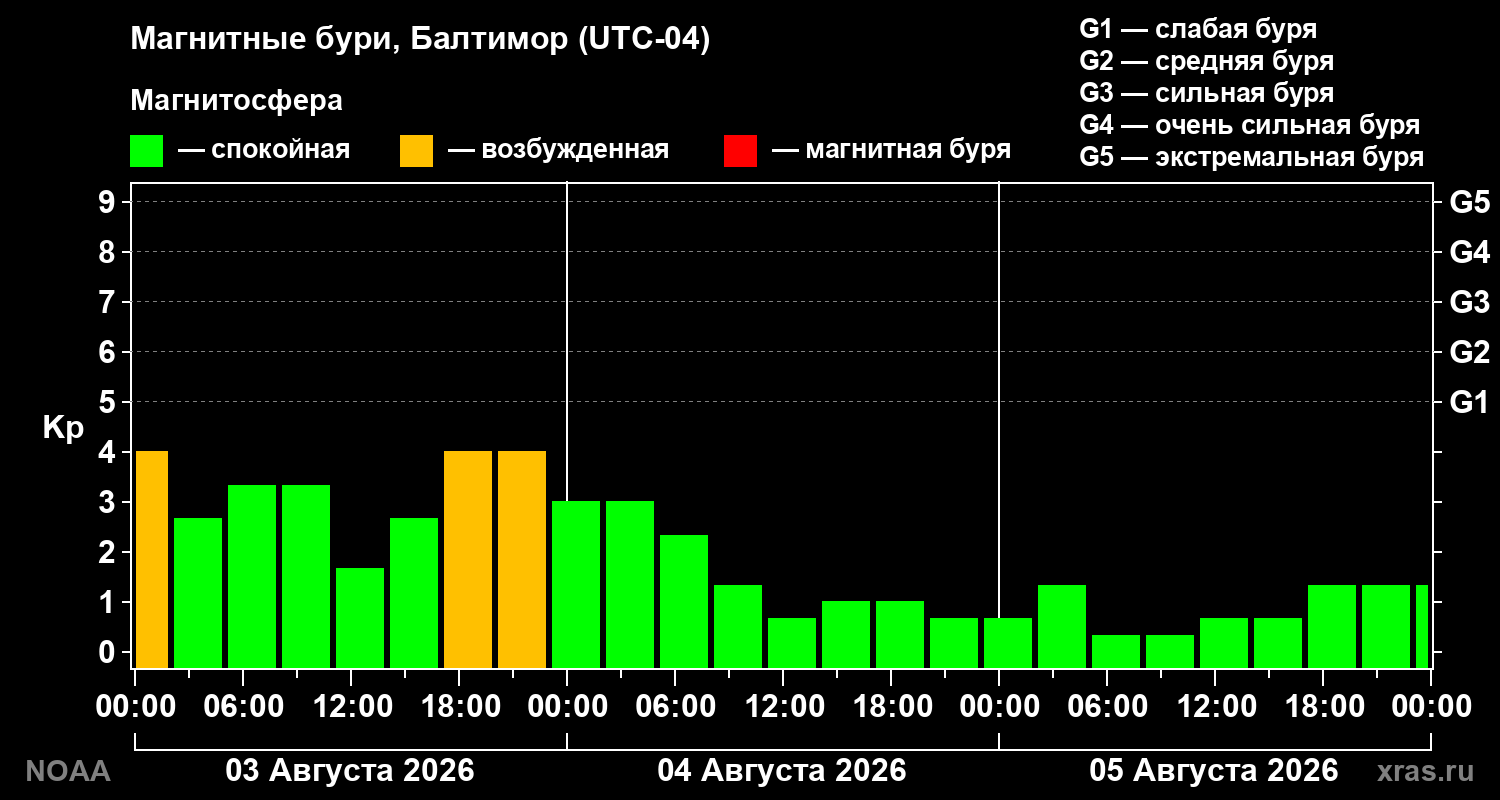This screenshot has height=800, width=1500.
Task: Select the 03 Августа 2026 date label
Action: click(x=350, y=771)
